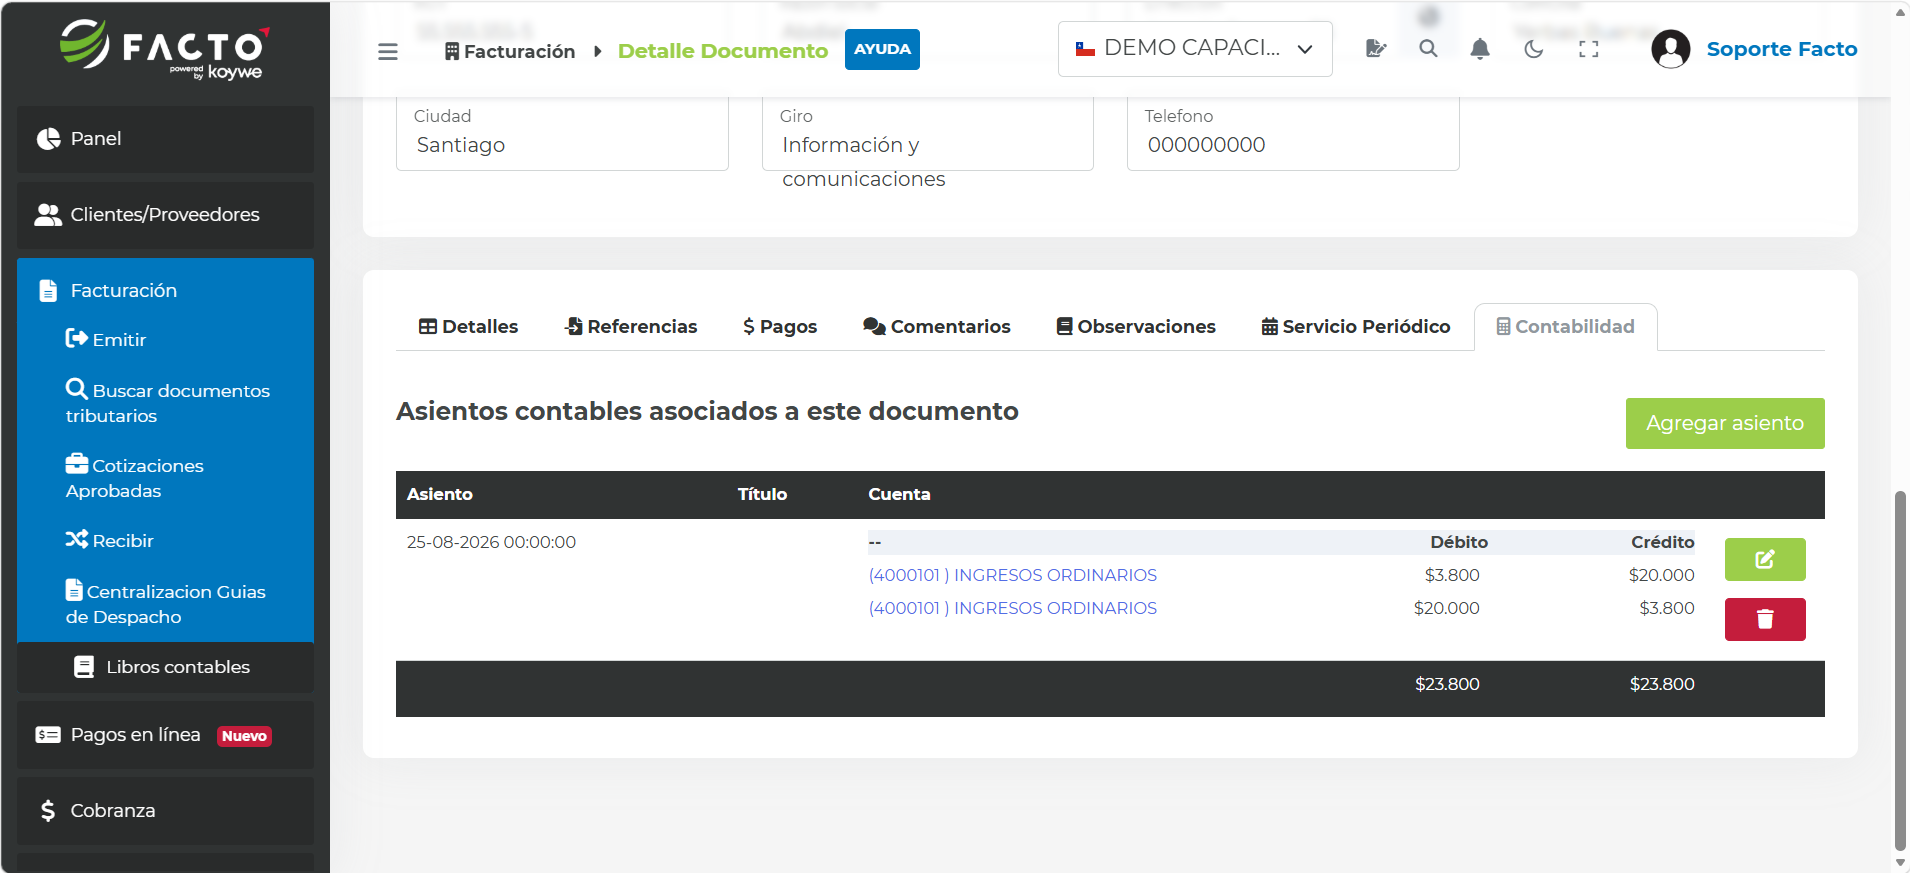This screenshot has height=873, width=1910.
Task: Click the Detalle Documento breadcrumb title
Action: pos(722,51)
